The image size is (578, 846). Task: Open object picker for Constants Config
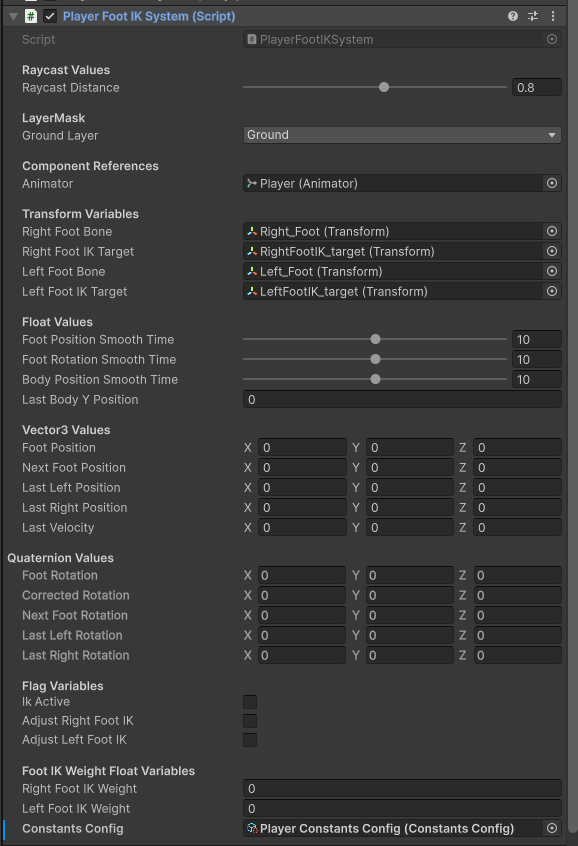point(552,828)
